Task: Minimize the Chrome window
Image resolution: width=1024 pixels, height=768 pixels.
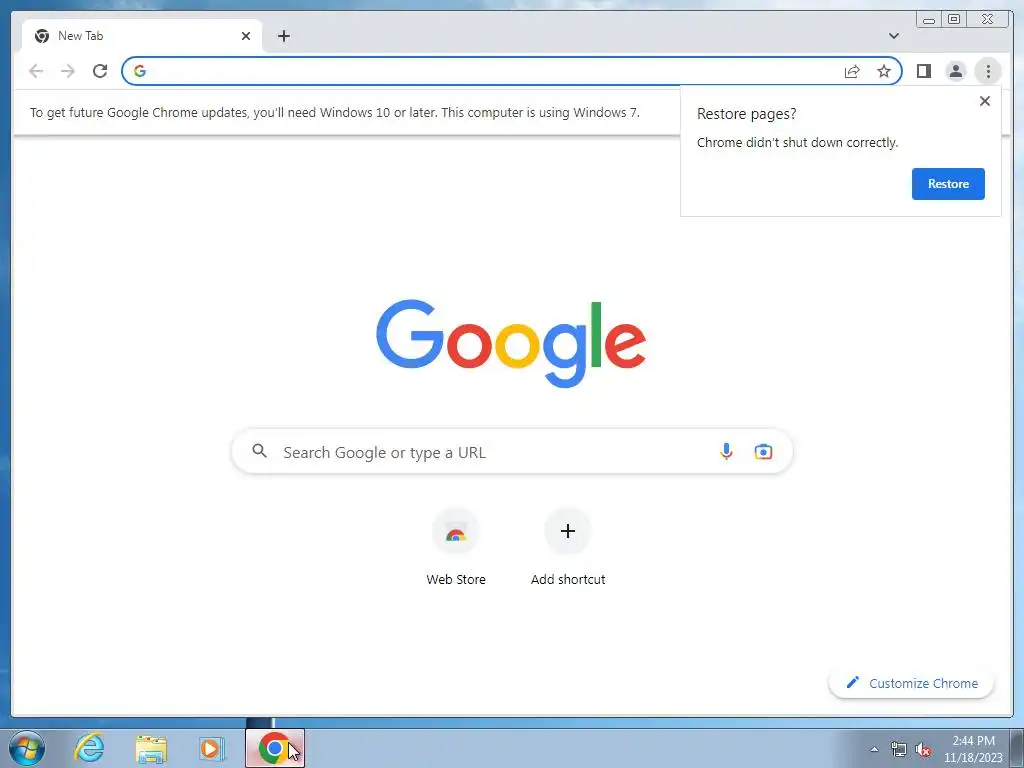Action: 929,20
